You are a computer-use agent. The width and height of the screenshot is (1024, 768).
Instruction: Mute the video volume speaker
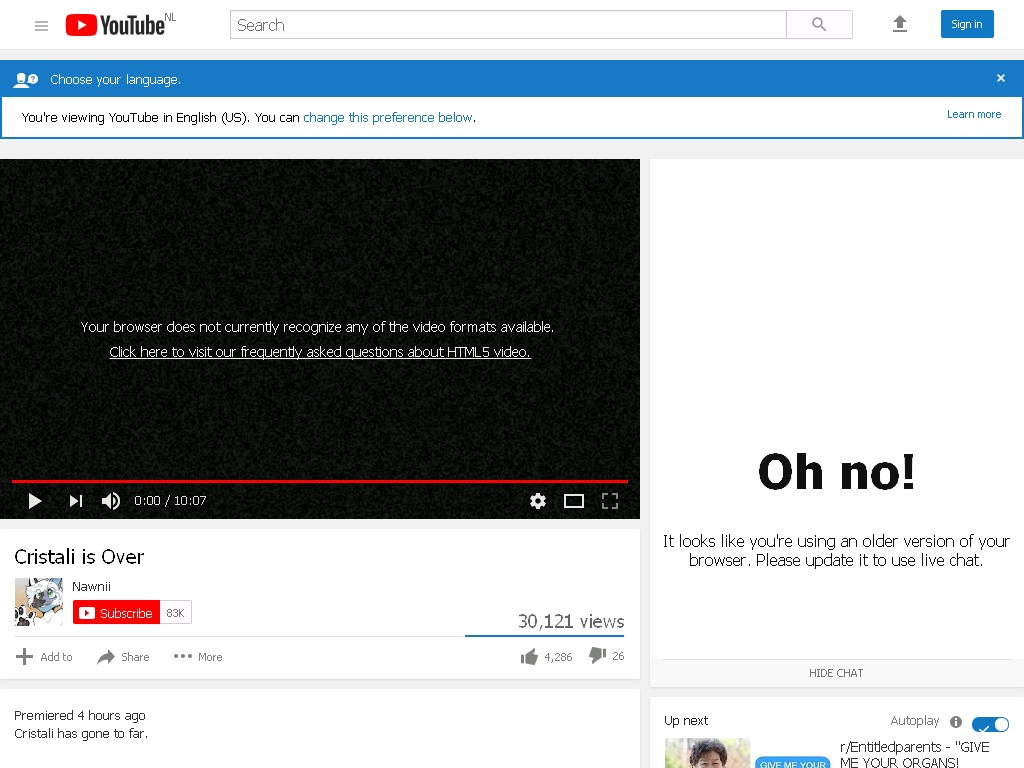tap(111, 501)
